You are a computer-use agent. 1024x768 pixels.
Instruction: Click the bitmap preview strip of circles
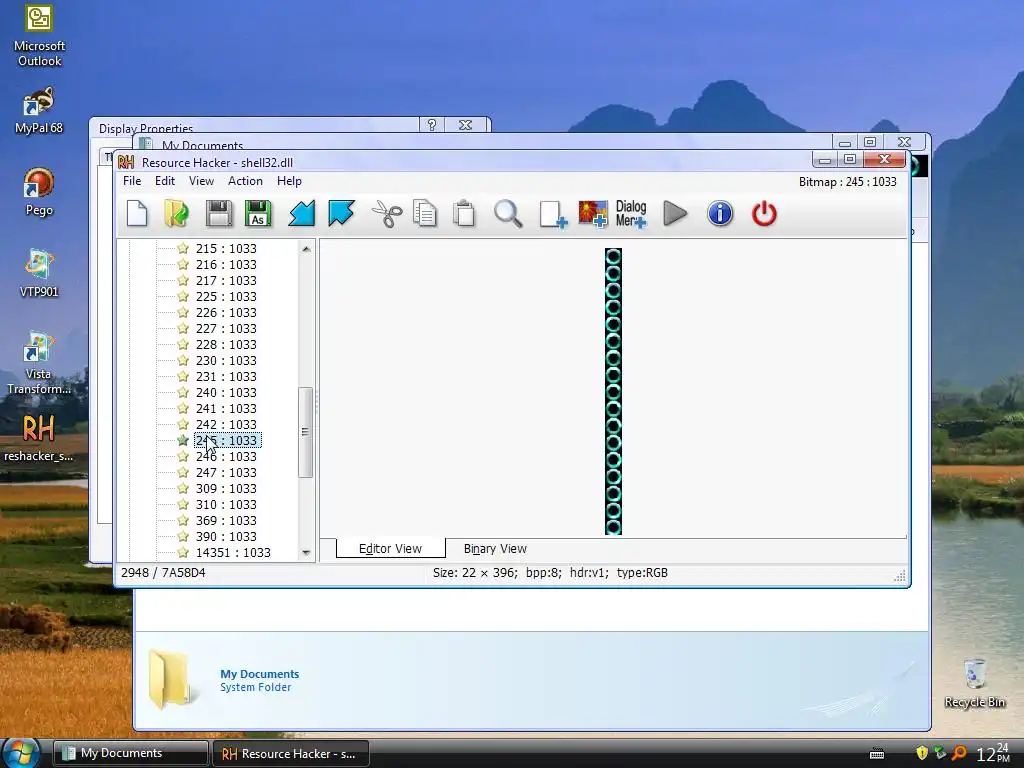[x=613, y=391]
